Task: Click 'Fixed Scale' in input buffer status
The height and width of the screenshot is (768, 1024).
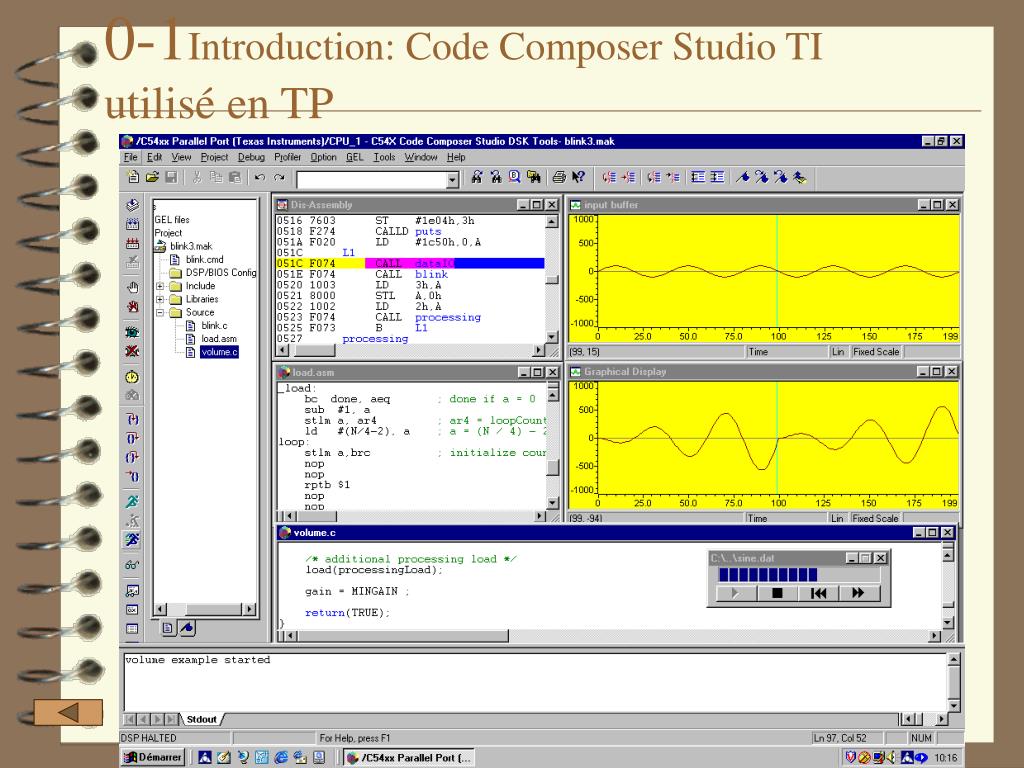Action: [876, 351]
